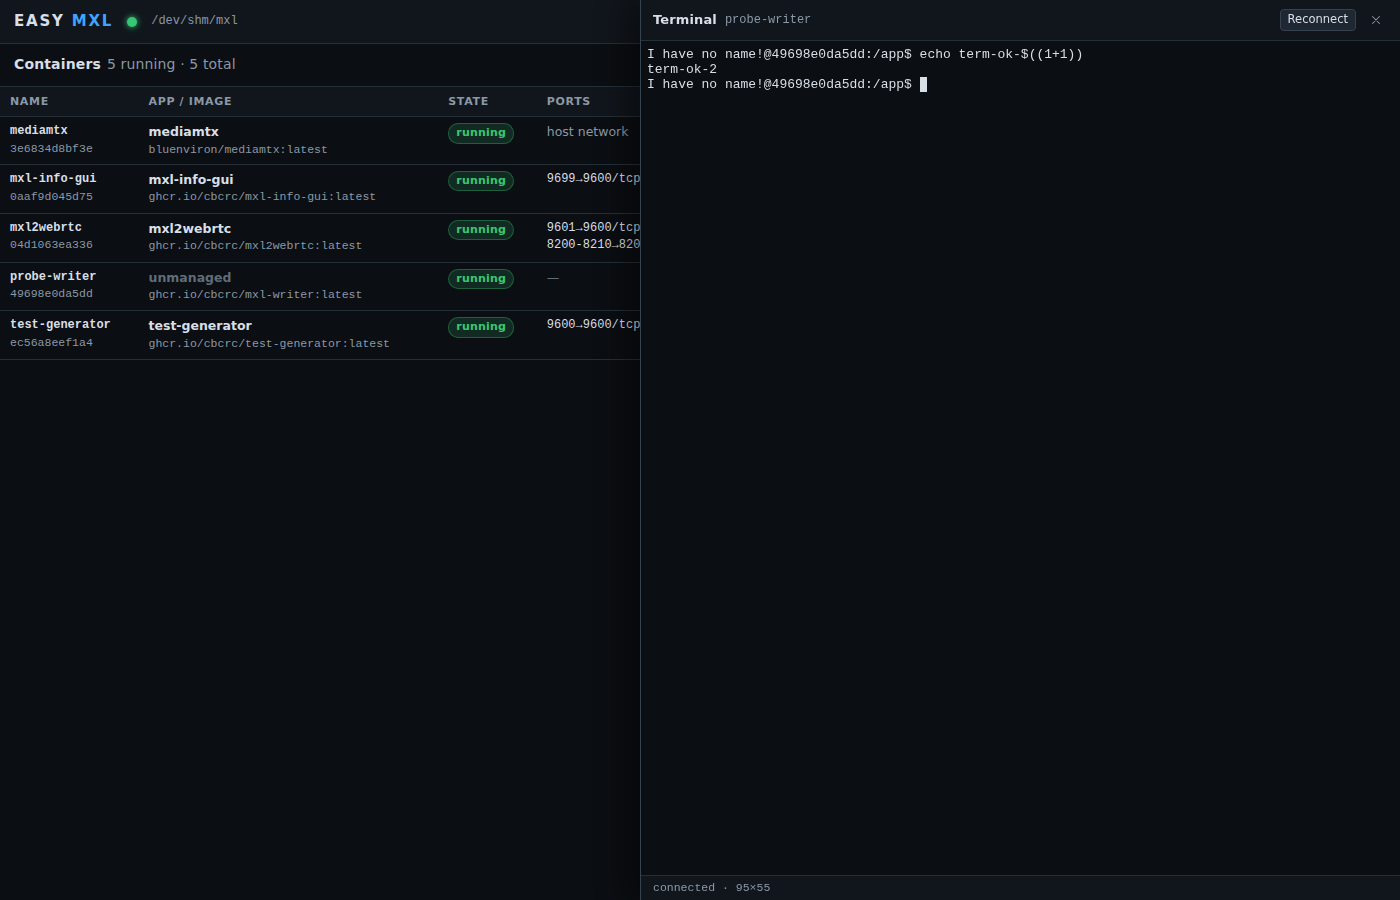
Task: Select the mxl2webrtc container name
Action: 46,228
